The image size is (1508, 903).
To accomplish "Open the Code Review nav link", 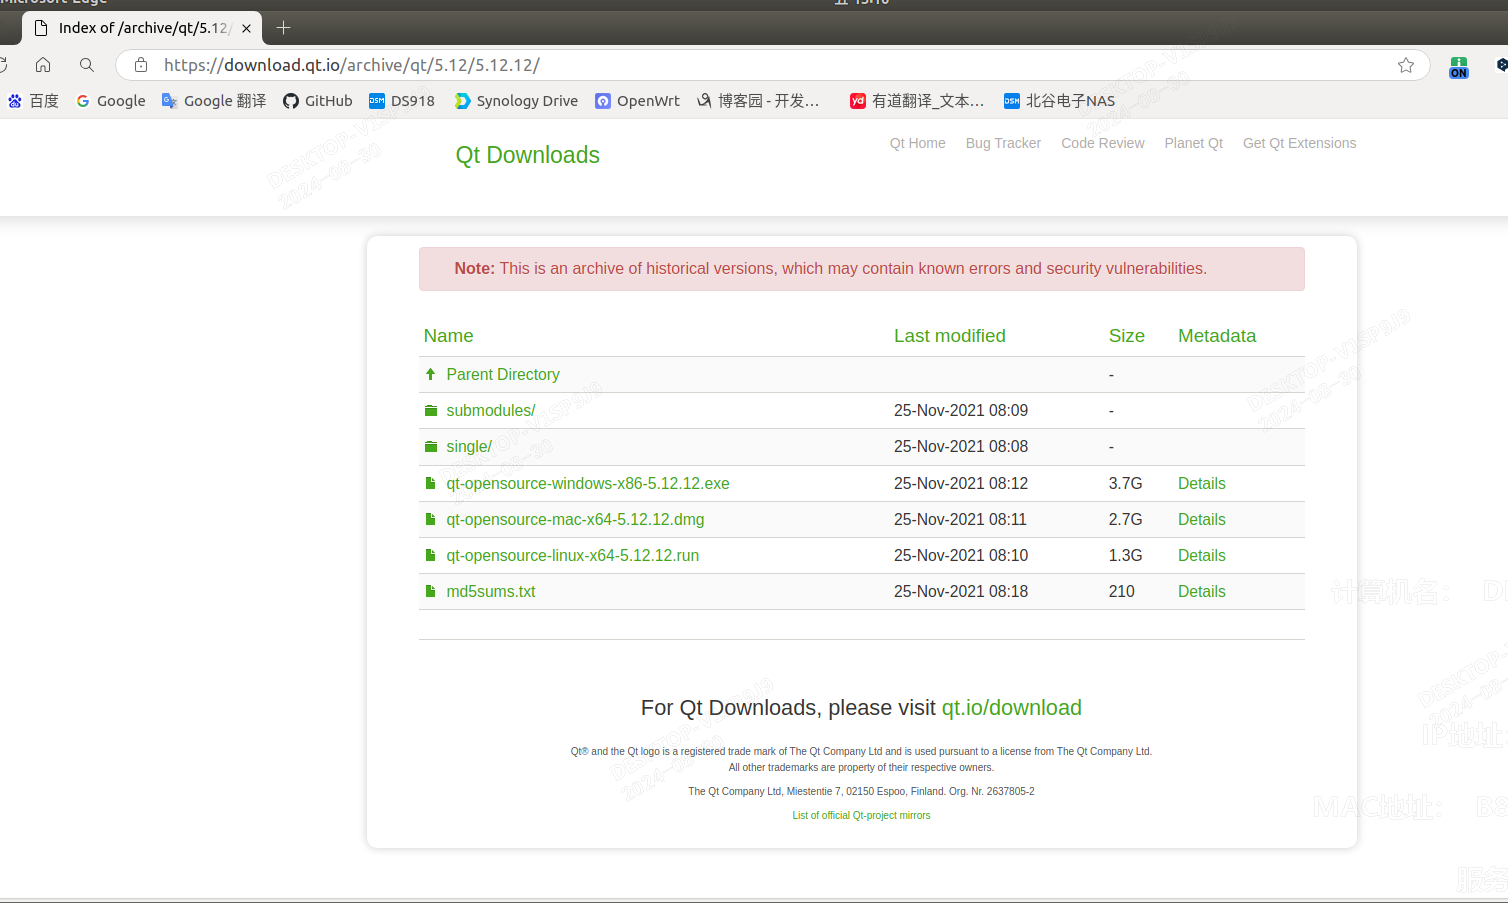I will coord(1102,143).
